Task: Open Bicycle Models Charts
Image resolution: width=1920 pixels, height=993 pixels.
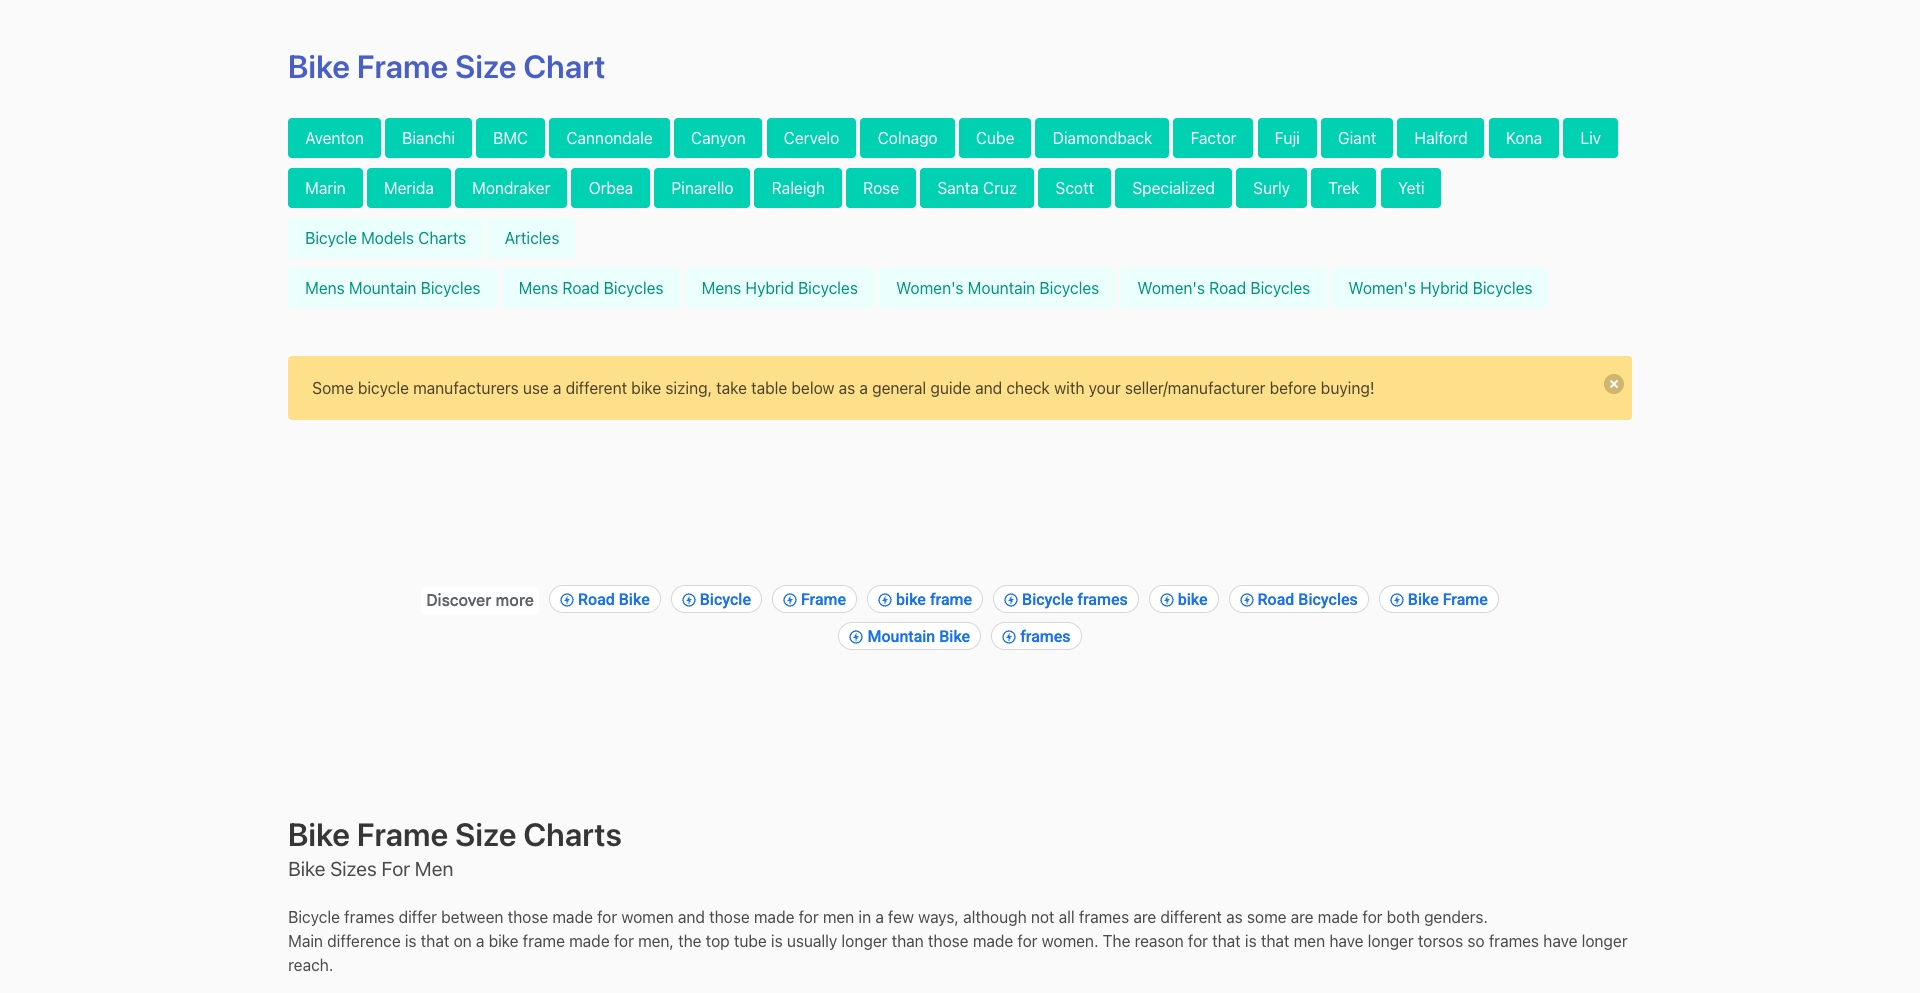Action: [x=384, y=238]
